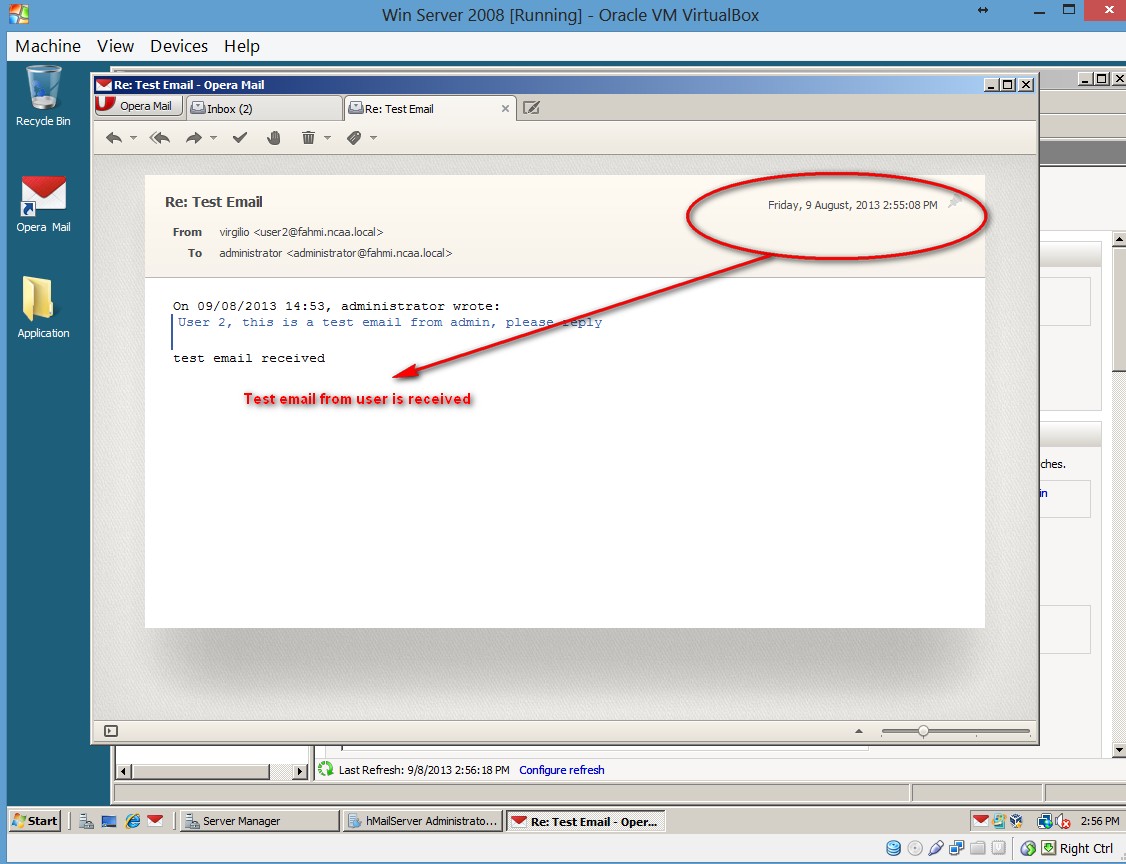Image resolution: width=1126 pixels, height=864 pixels.
Task: Click the refresh icon beside Last Refresh text
Action: point(323,769)
